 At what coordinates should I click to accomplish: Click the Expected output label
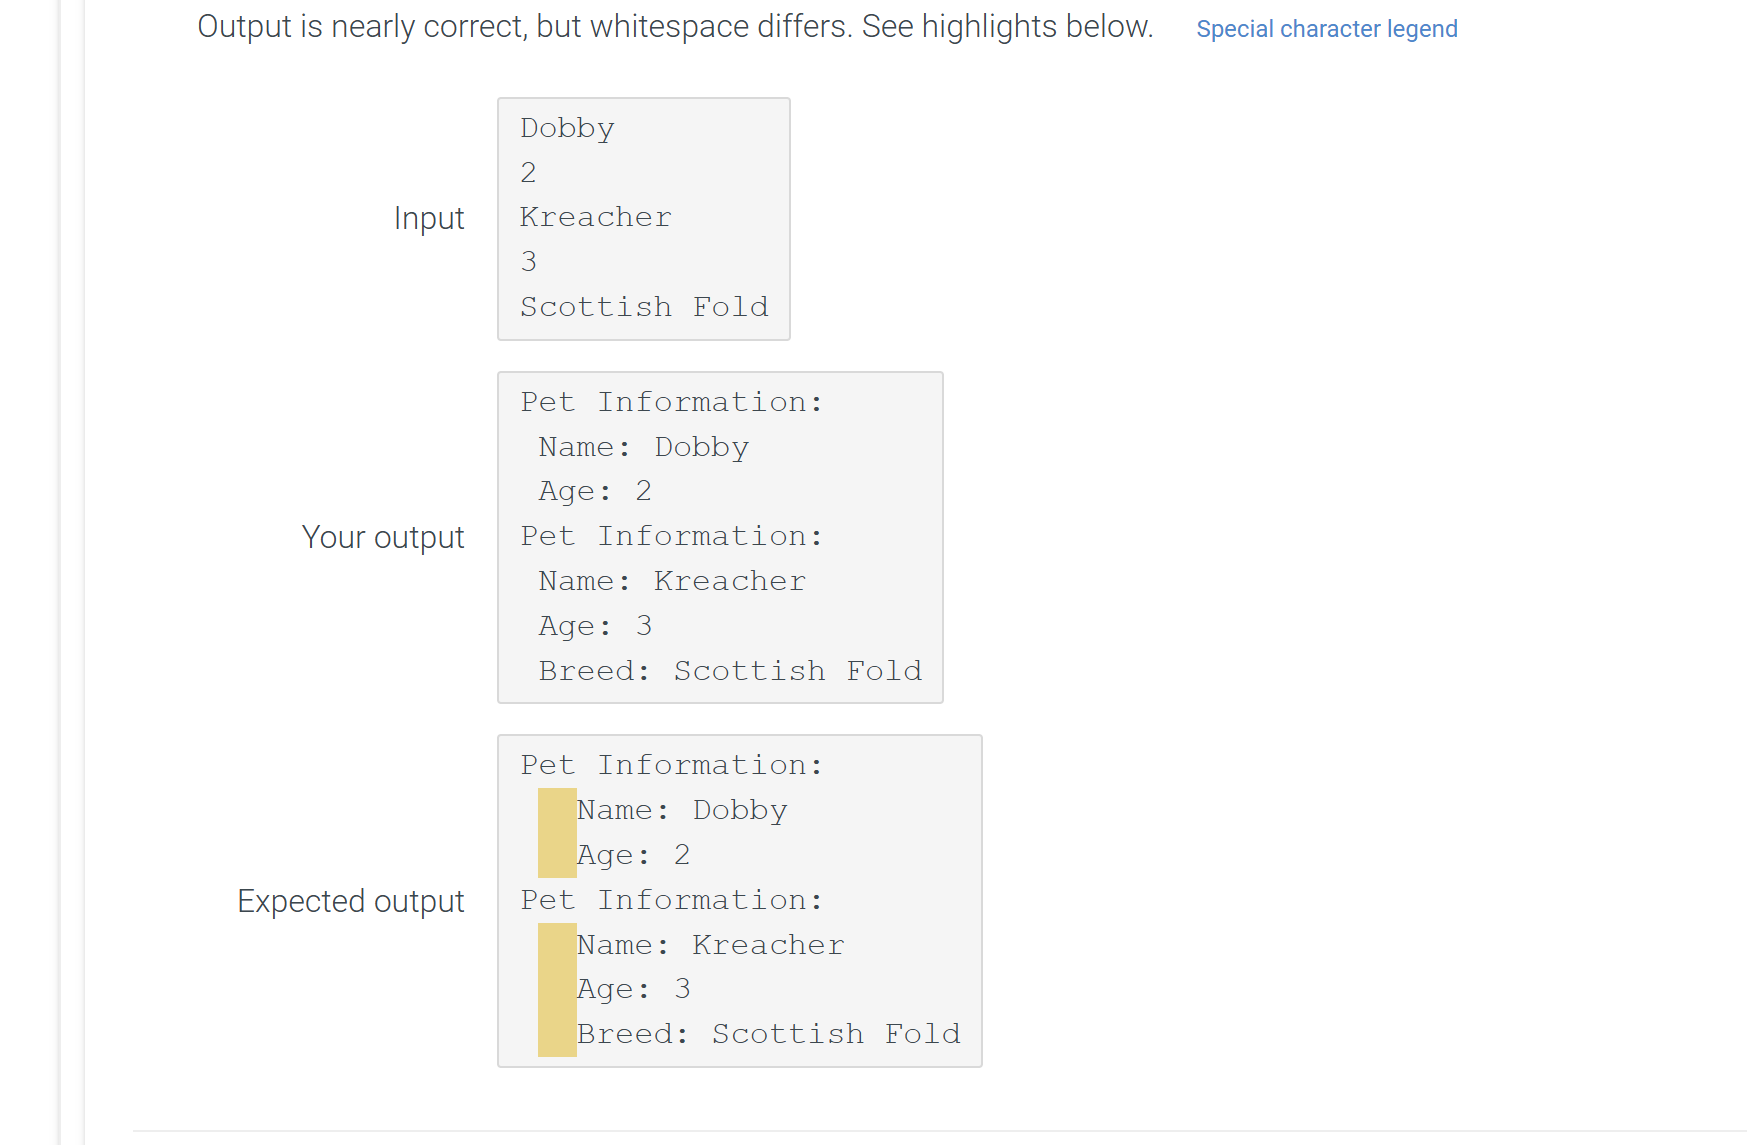click(x=351, y=900)
